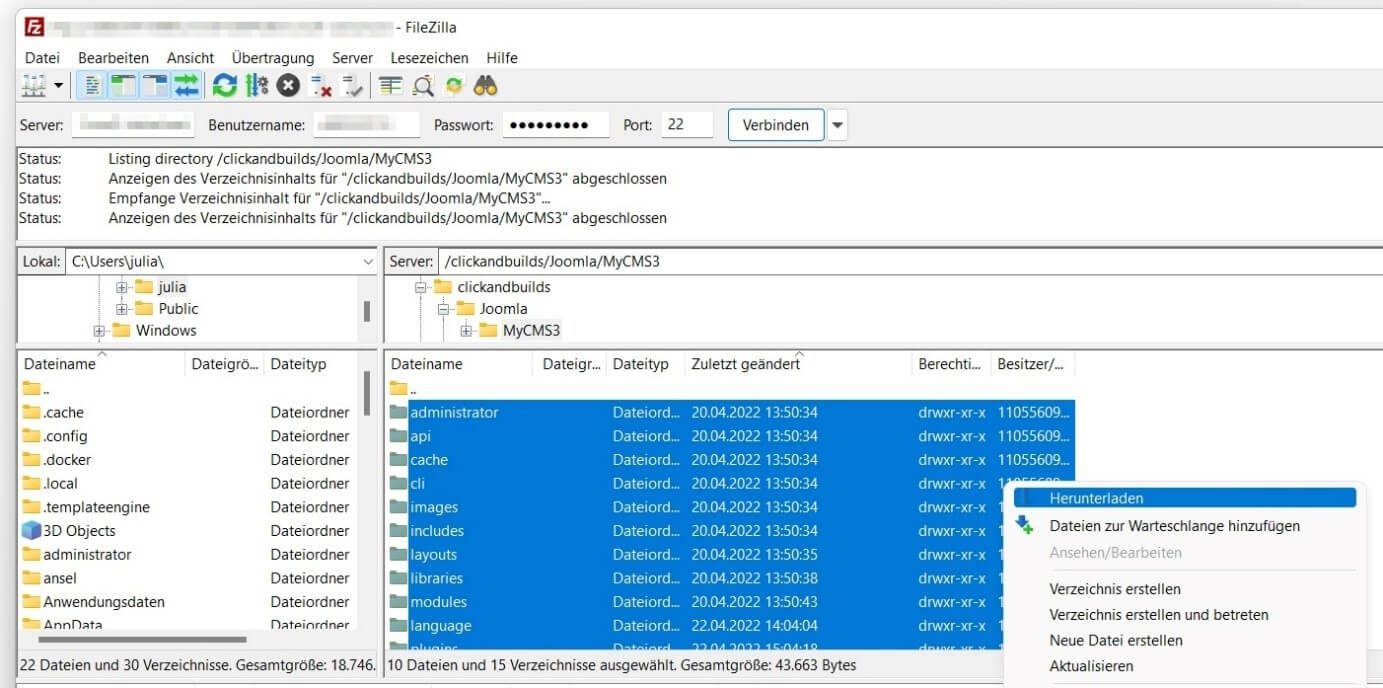The width and height of the screenshot is (1383, 688).
Task: Toggle local directory tree display
Action: coord(123,86)
